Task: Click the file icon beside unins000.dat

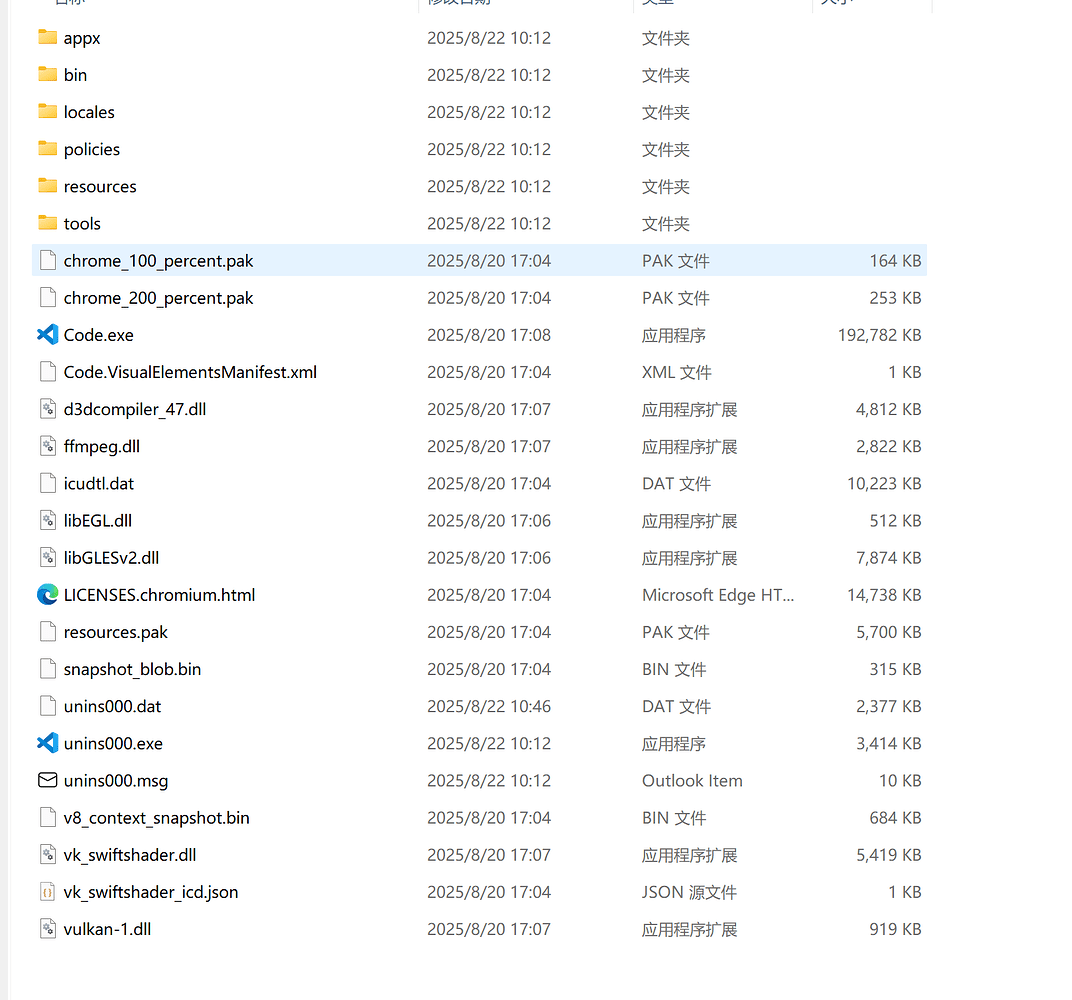Action: 47,706
